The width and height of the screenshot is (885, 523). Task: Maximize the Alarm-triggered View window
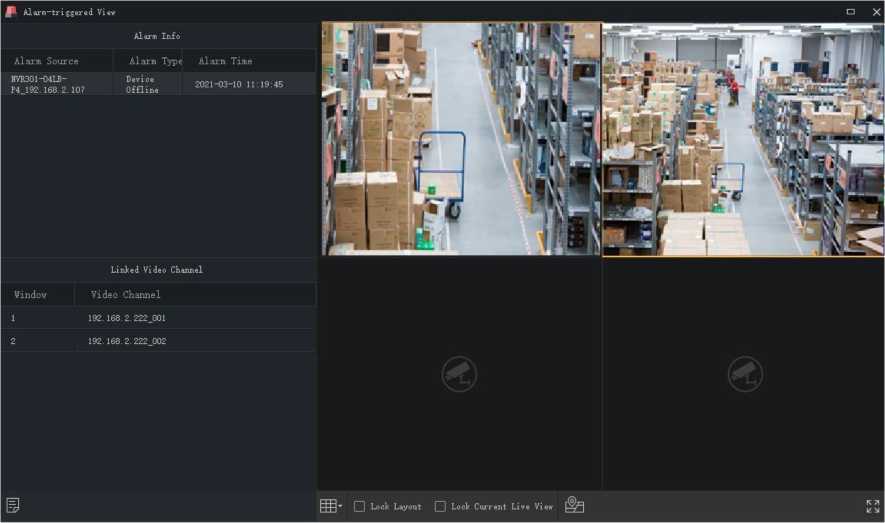(x=850, y=12)
